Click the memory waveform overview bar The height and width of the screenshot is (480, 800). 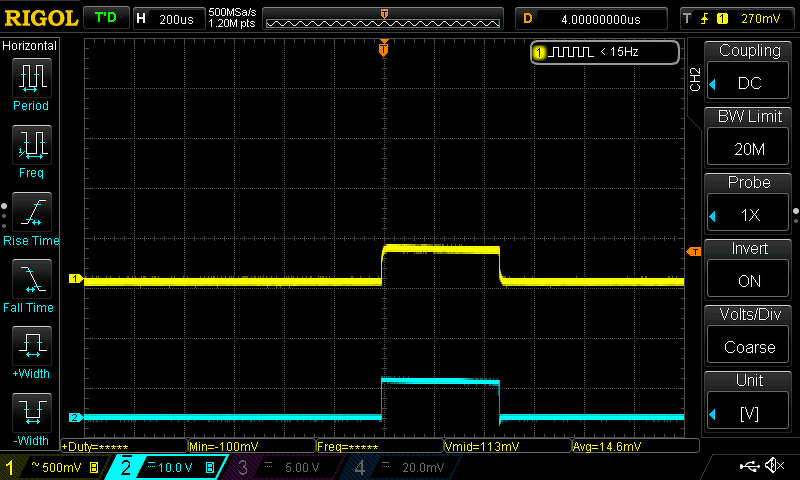[x=383, y=19]
